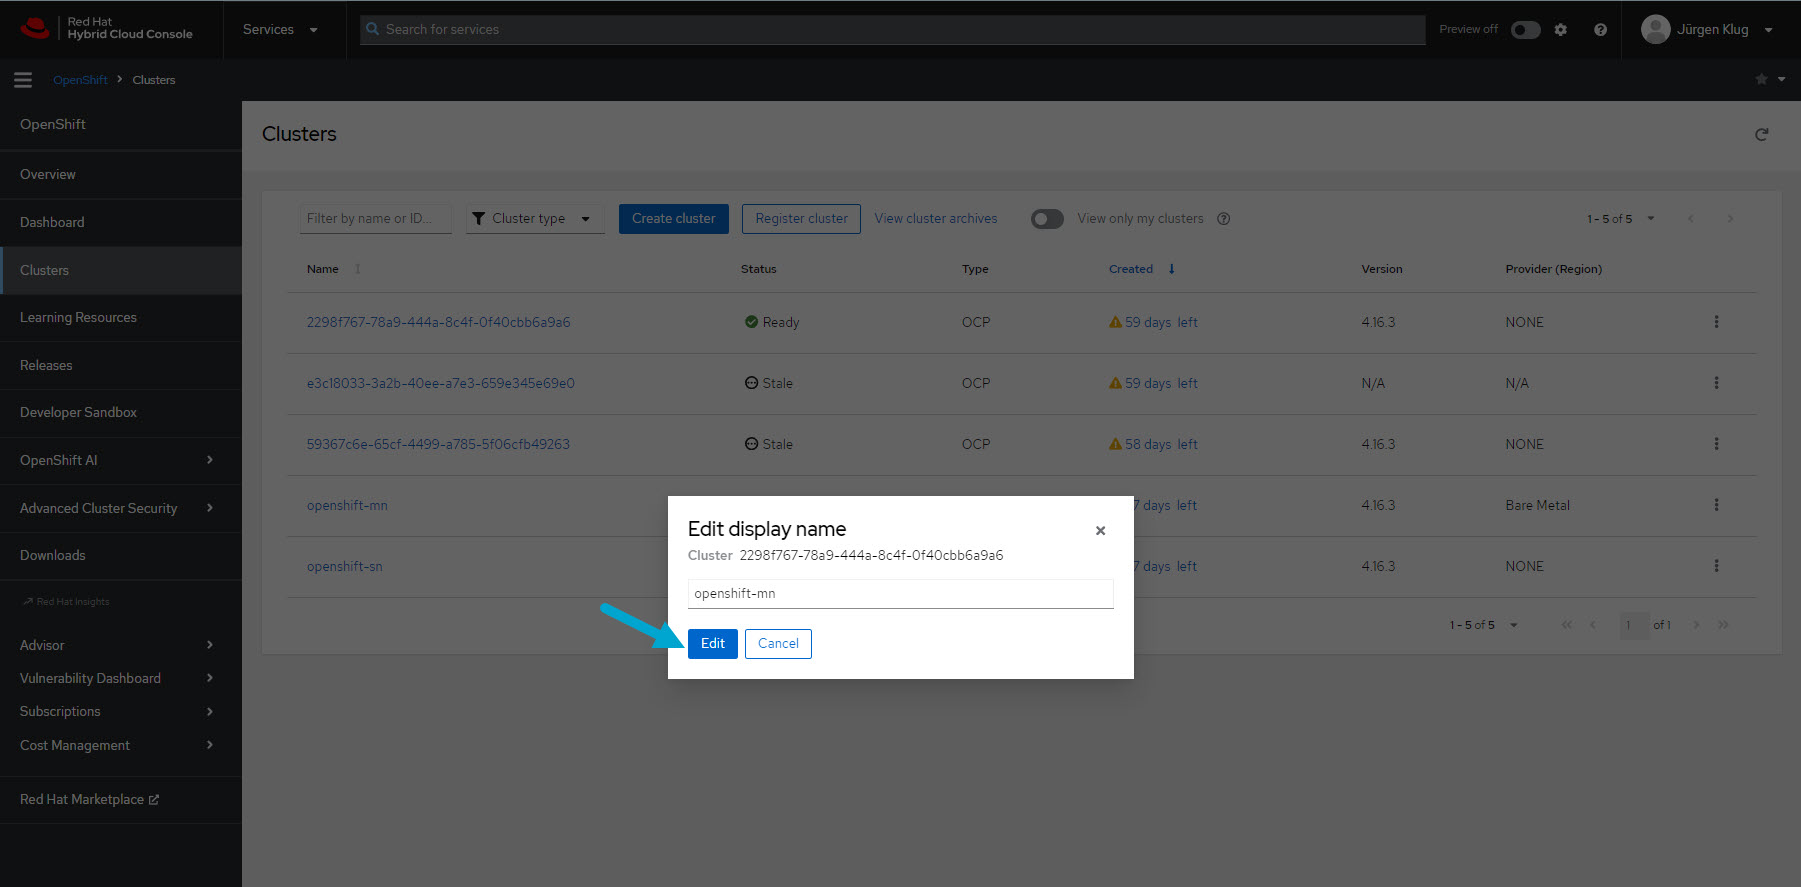1801x887 pixels.
Task: Close the Edit display name dialog
Action: [x=1100, y=531]
